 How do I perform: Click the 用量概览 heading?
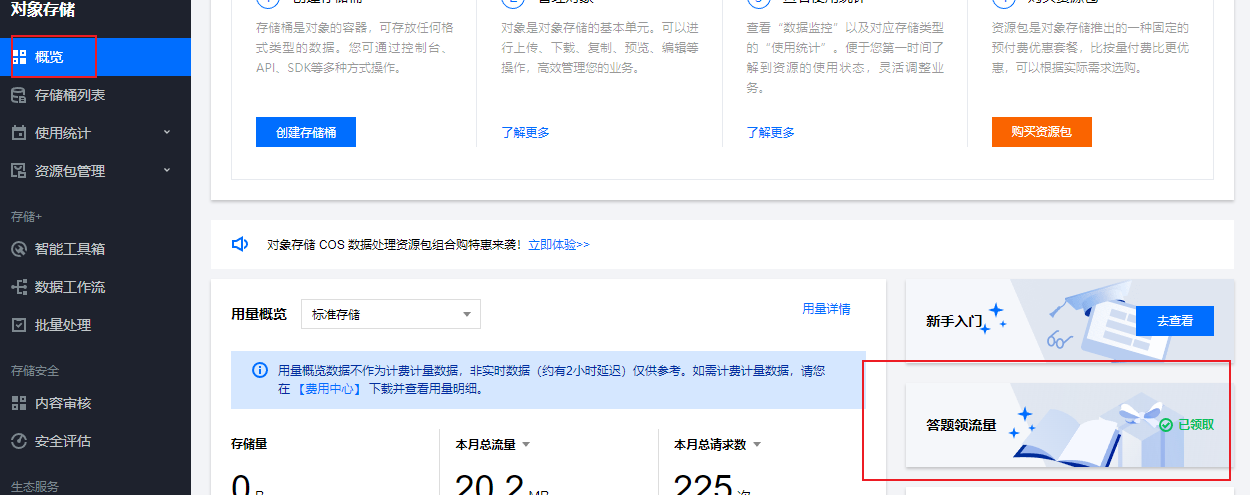pyautogui.click(x=259, y=314)
